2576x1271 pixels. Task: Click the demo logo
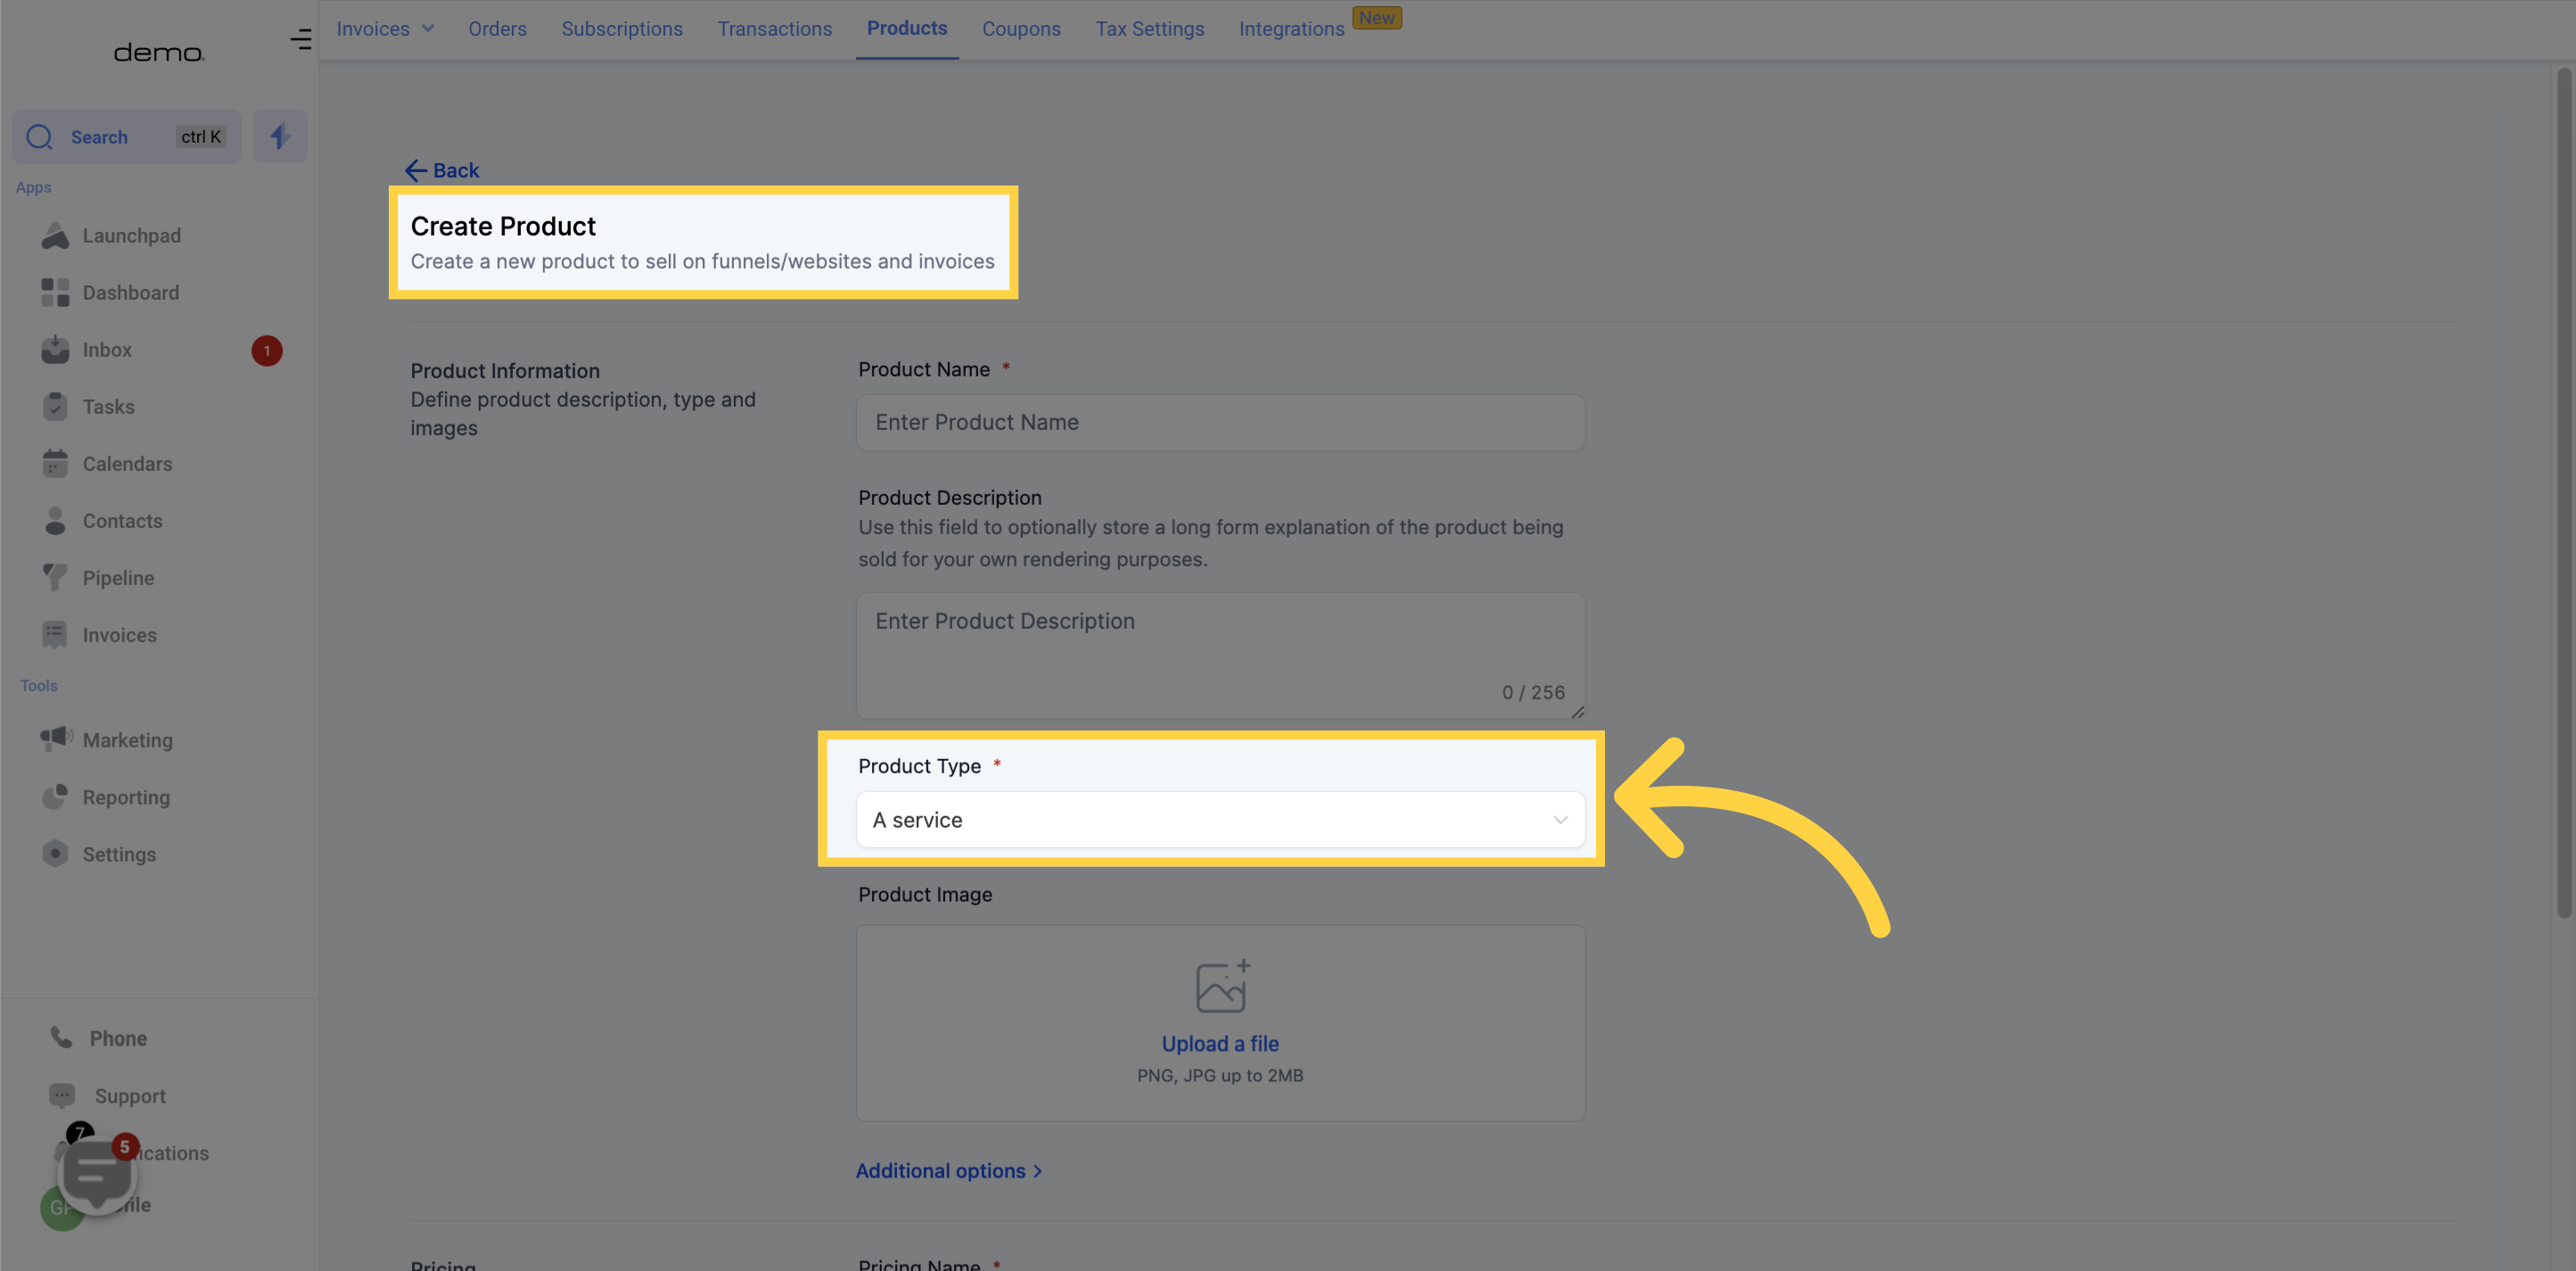coord(159,52)
